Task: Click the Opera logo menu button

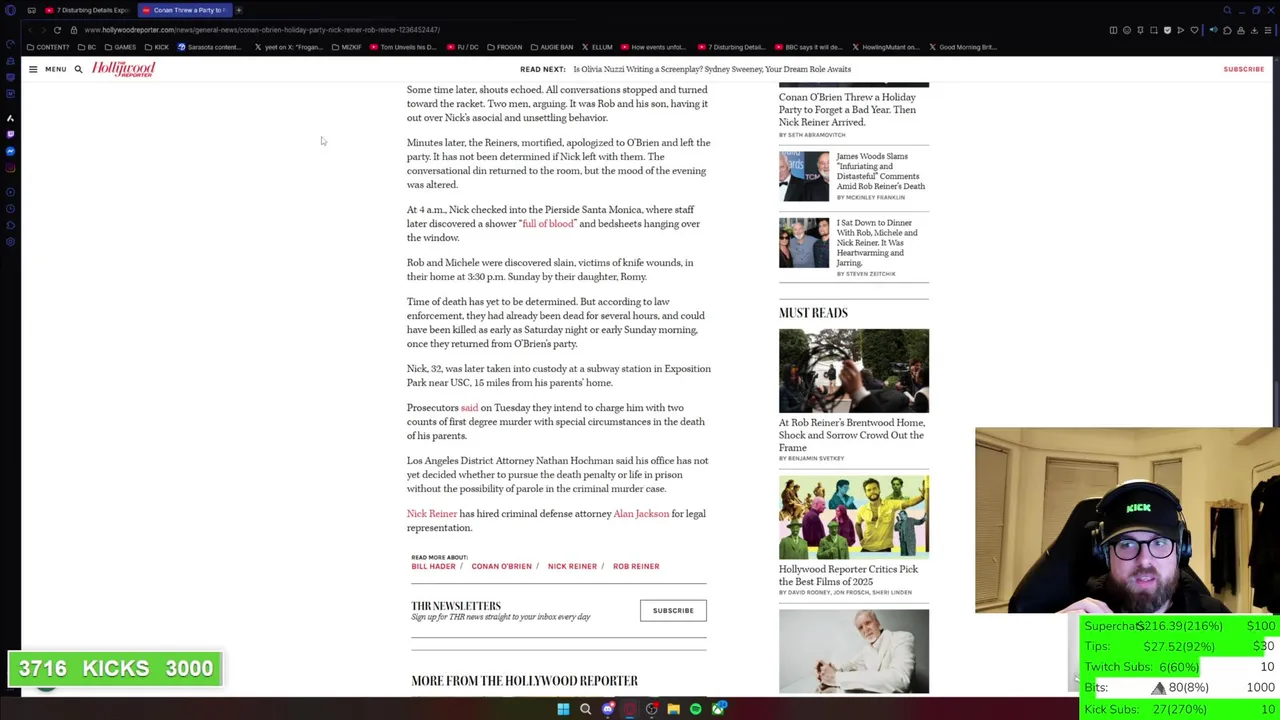Action: click(10, 10)
